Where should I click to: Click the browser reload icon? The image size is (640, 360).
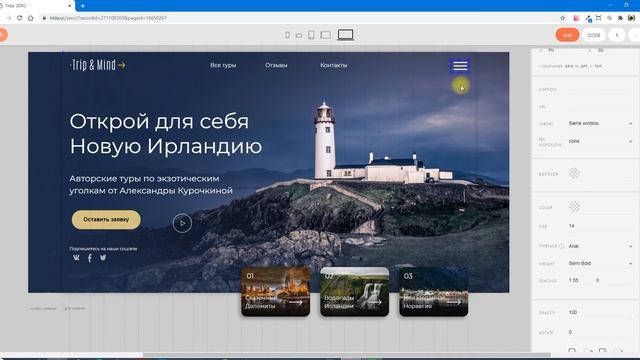point(19,18)
